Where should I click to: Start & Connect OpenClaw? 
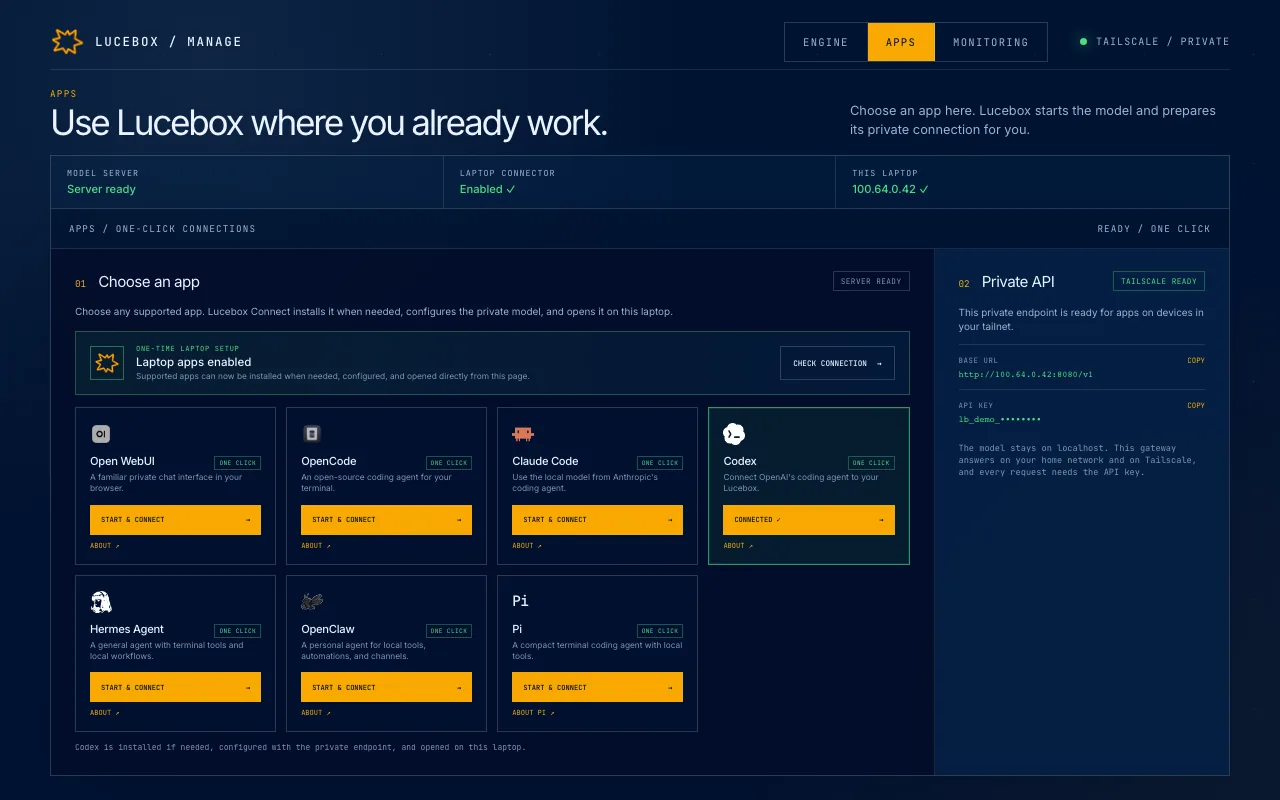[386, 688]
